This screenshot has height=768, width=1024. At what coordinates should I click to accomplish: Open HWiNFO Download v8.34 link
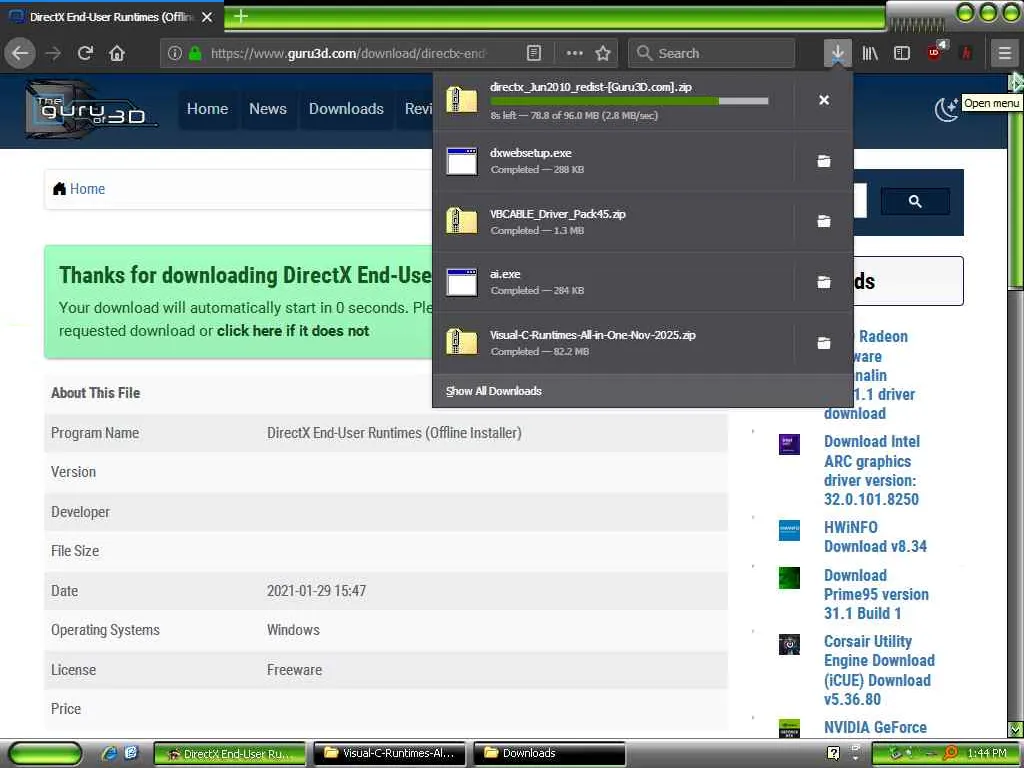pyautogui.click(x=875, y=537)
